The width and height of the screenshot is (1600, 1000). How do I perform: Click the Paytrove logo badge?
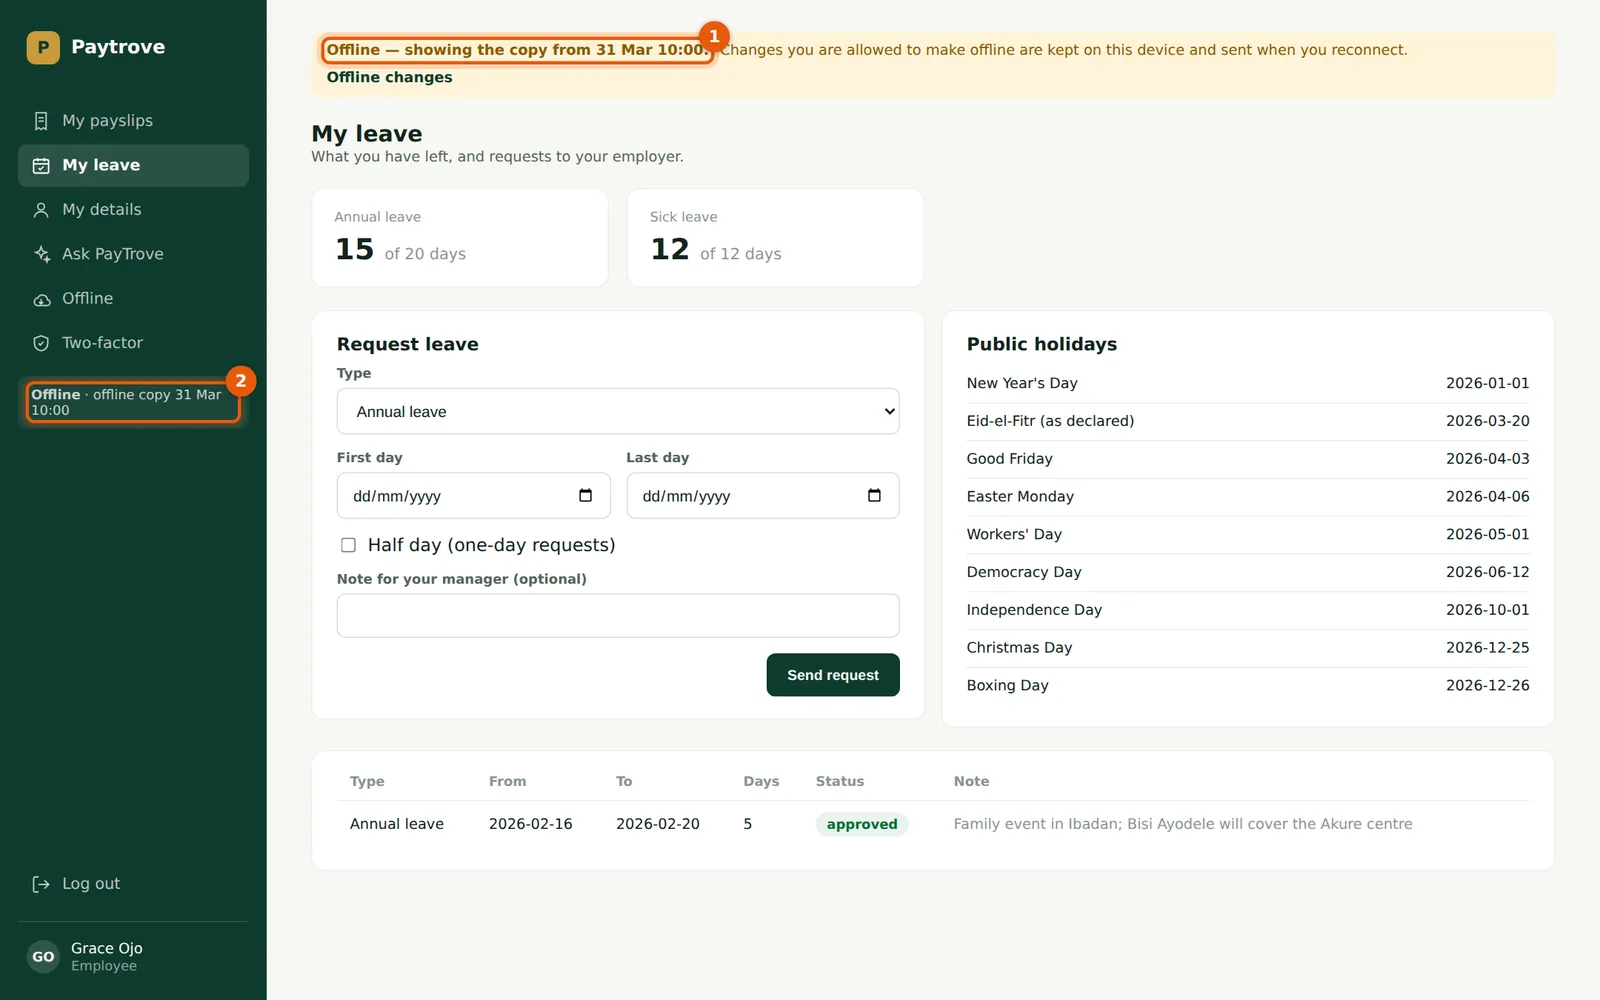pyautogui.click(x=43, y=47)
